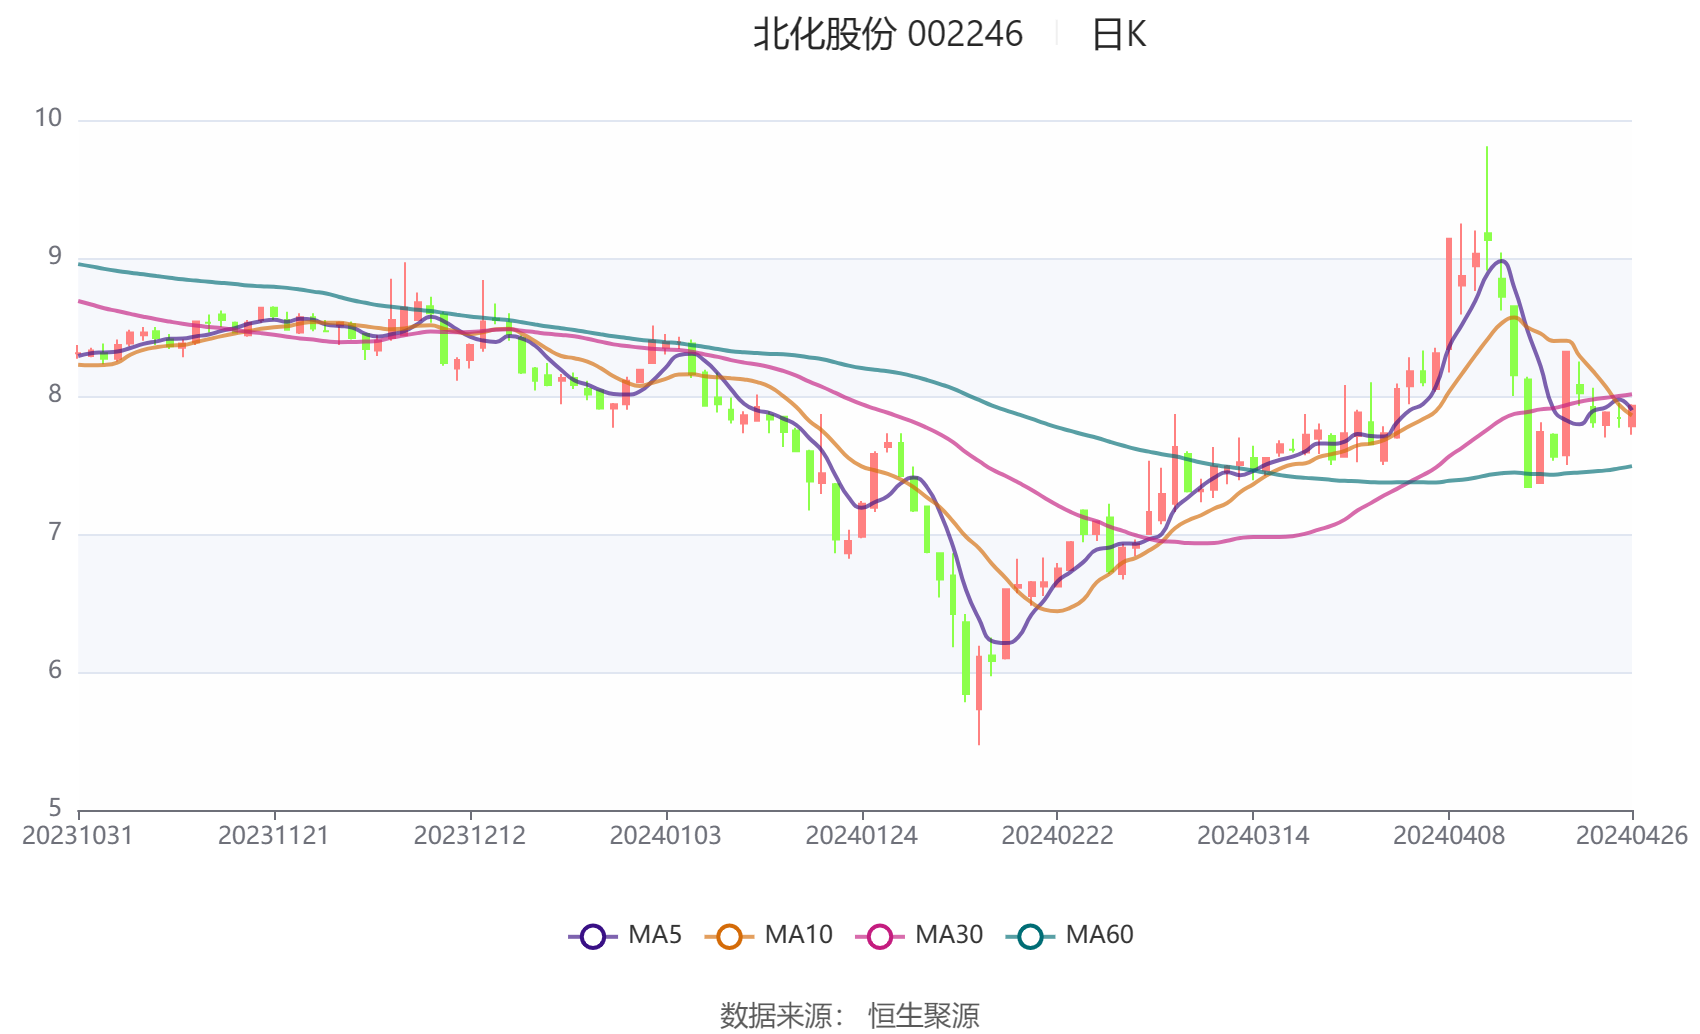The width and height of the screenshot is (1700, 1034).
Task: Click the y-axis value 9
Action: (x=55, y=256)
